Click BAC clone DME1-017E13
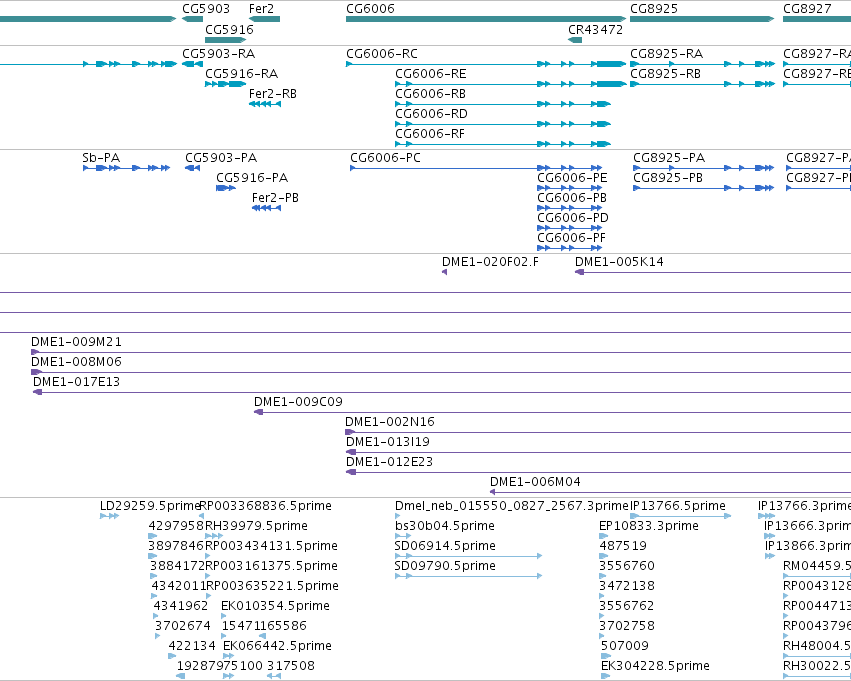This screenshot has width=851, height=681. (x=442, y=393)
